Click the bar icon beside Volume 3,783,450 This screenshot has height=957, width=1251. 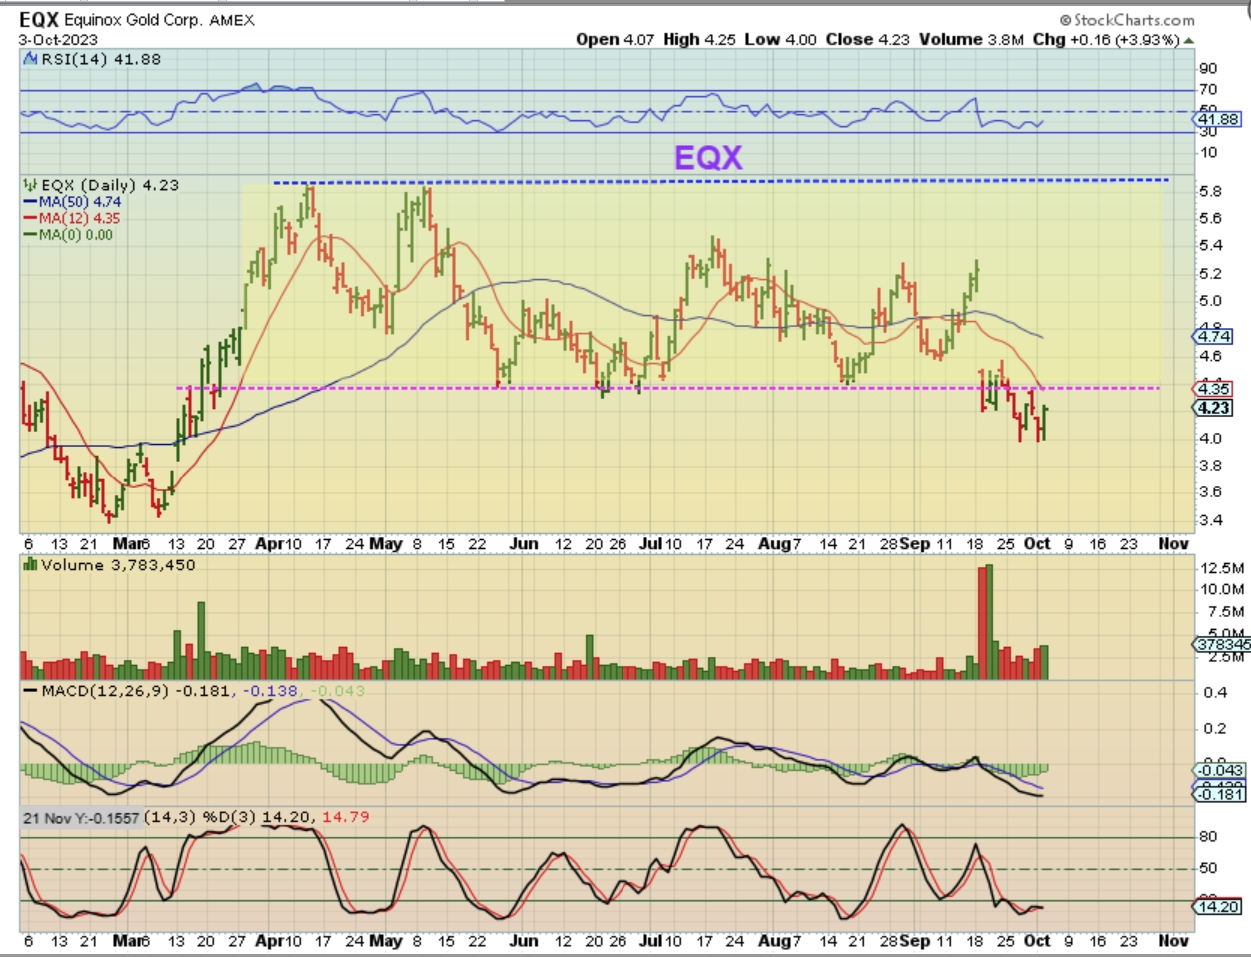point(31,565)
